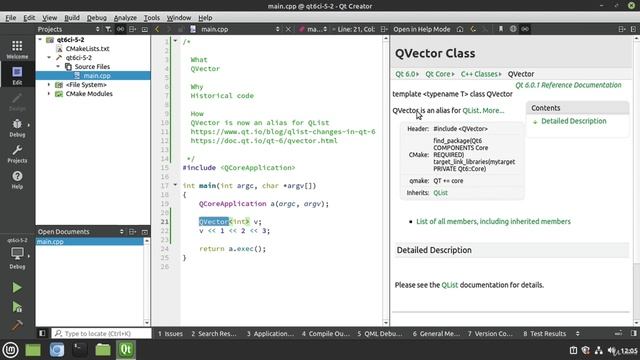Split the help side panel
This screenshot has width=640, height=360.
622,29
